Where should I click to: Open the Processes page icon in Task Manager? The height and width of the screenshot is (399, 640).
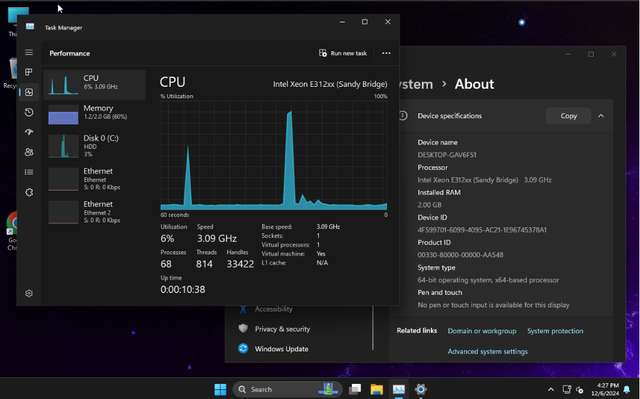coord(29,72)
